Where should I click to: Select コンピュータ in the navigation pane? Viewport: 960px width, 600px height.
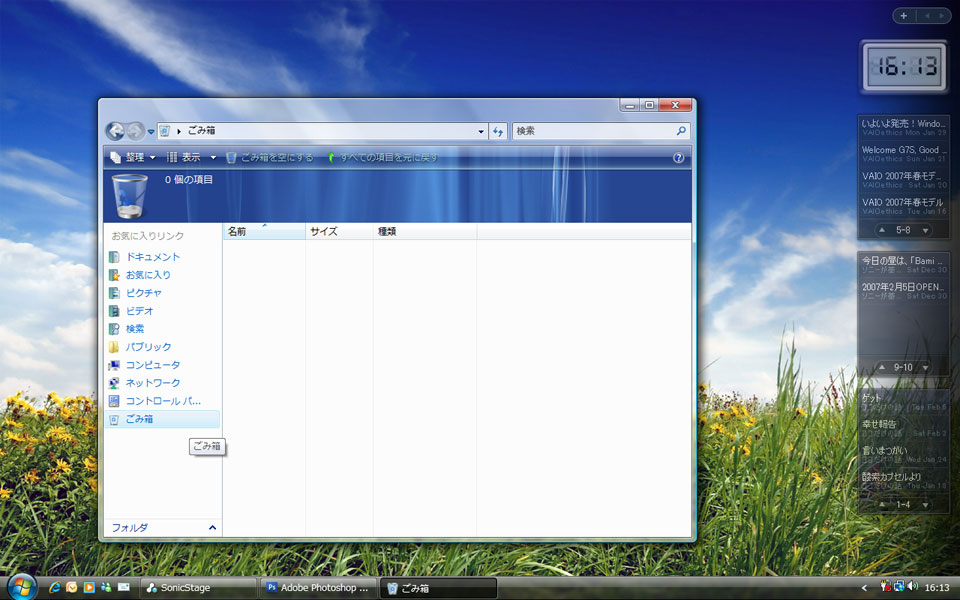(x=152, y=365)
